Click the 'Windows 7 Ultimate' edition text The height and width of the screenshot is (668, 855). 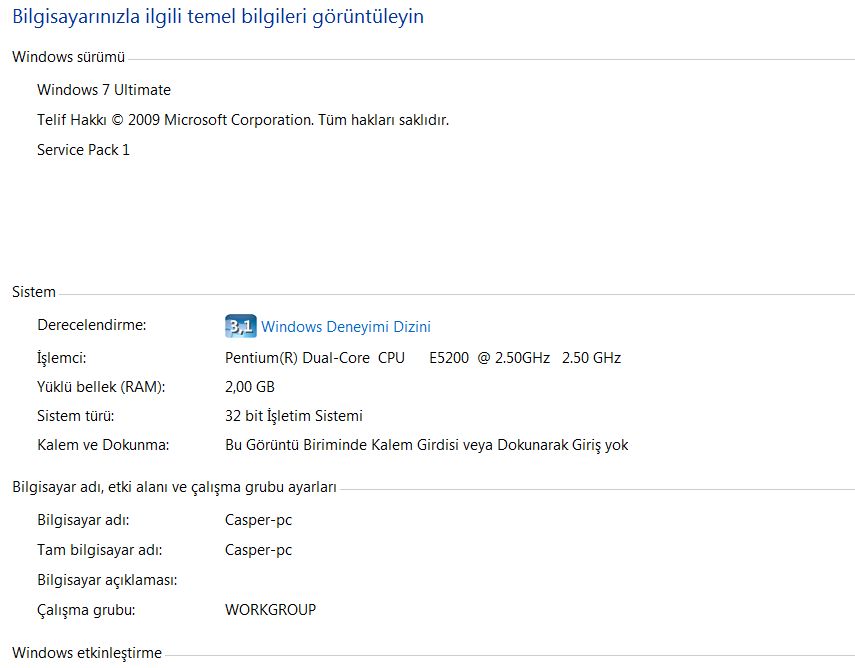pyautogui.click(x=104, y=89)
